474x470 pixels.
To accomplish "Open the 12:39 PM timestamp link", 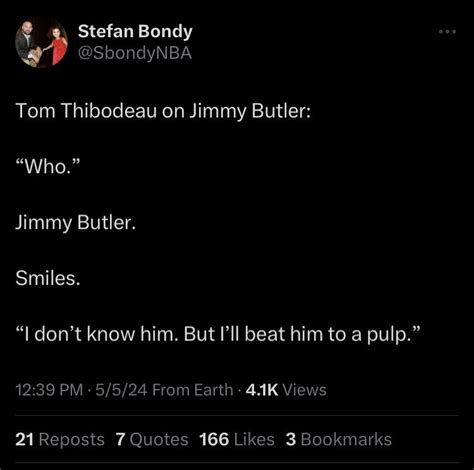I will pyautogui.click(x=49, y=390).
